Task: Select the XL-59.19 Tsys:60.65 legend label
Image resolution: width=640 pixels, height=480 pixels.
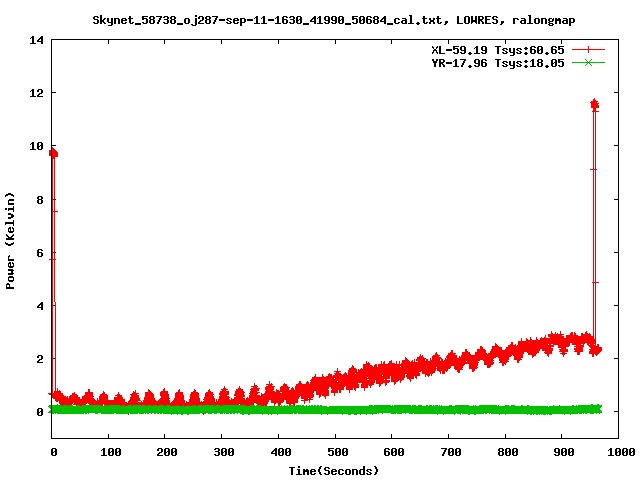Action: (x=498, y=50)
